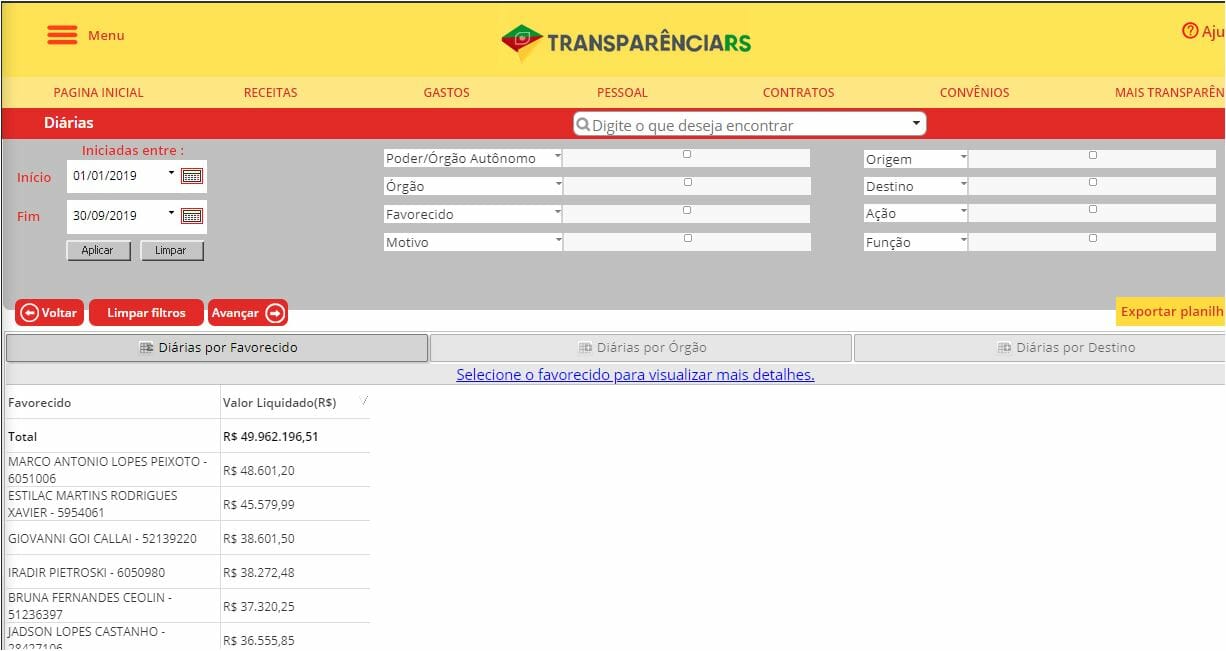1226x651 pixels.
Task: Click the search magnifier icon
Action: click(x=583, y=125)
